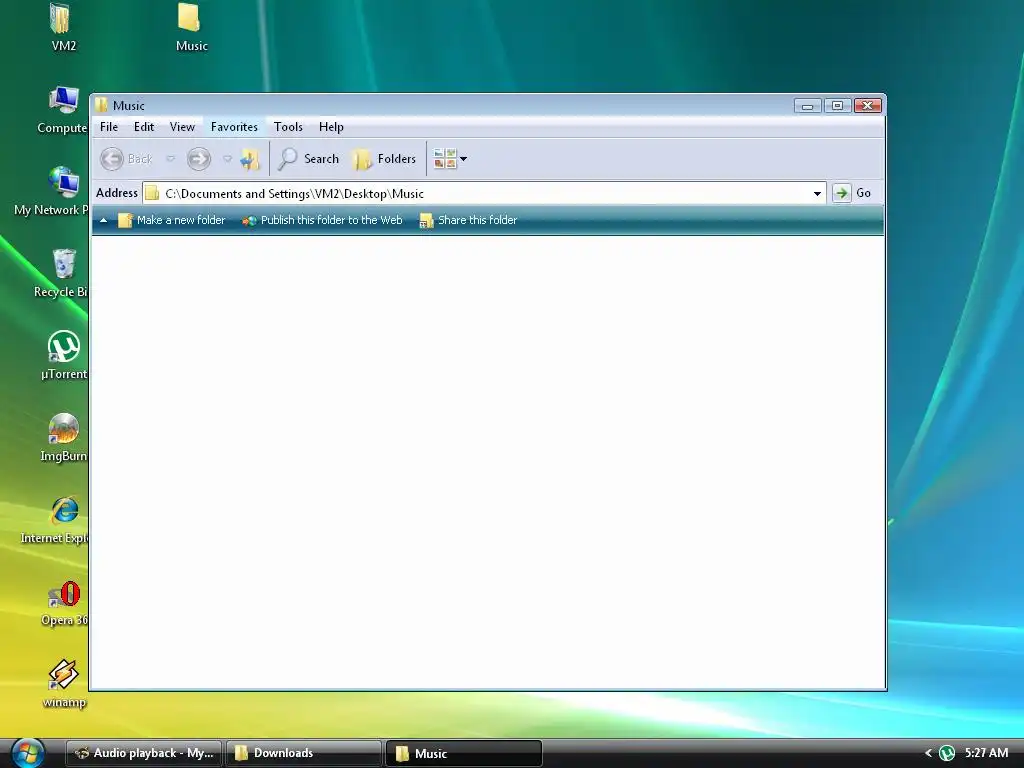Click Share this folder link
Screen dimensions: 1024x768
[468, 220]
